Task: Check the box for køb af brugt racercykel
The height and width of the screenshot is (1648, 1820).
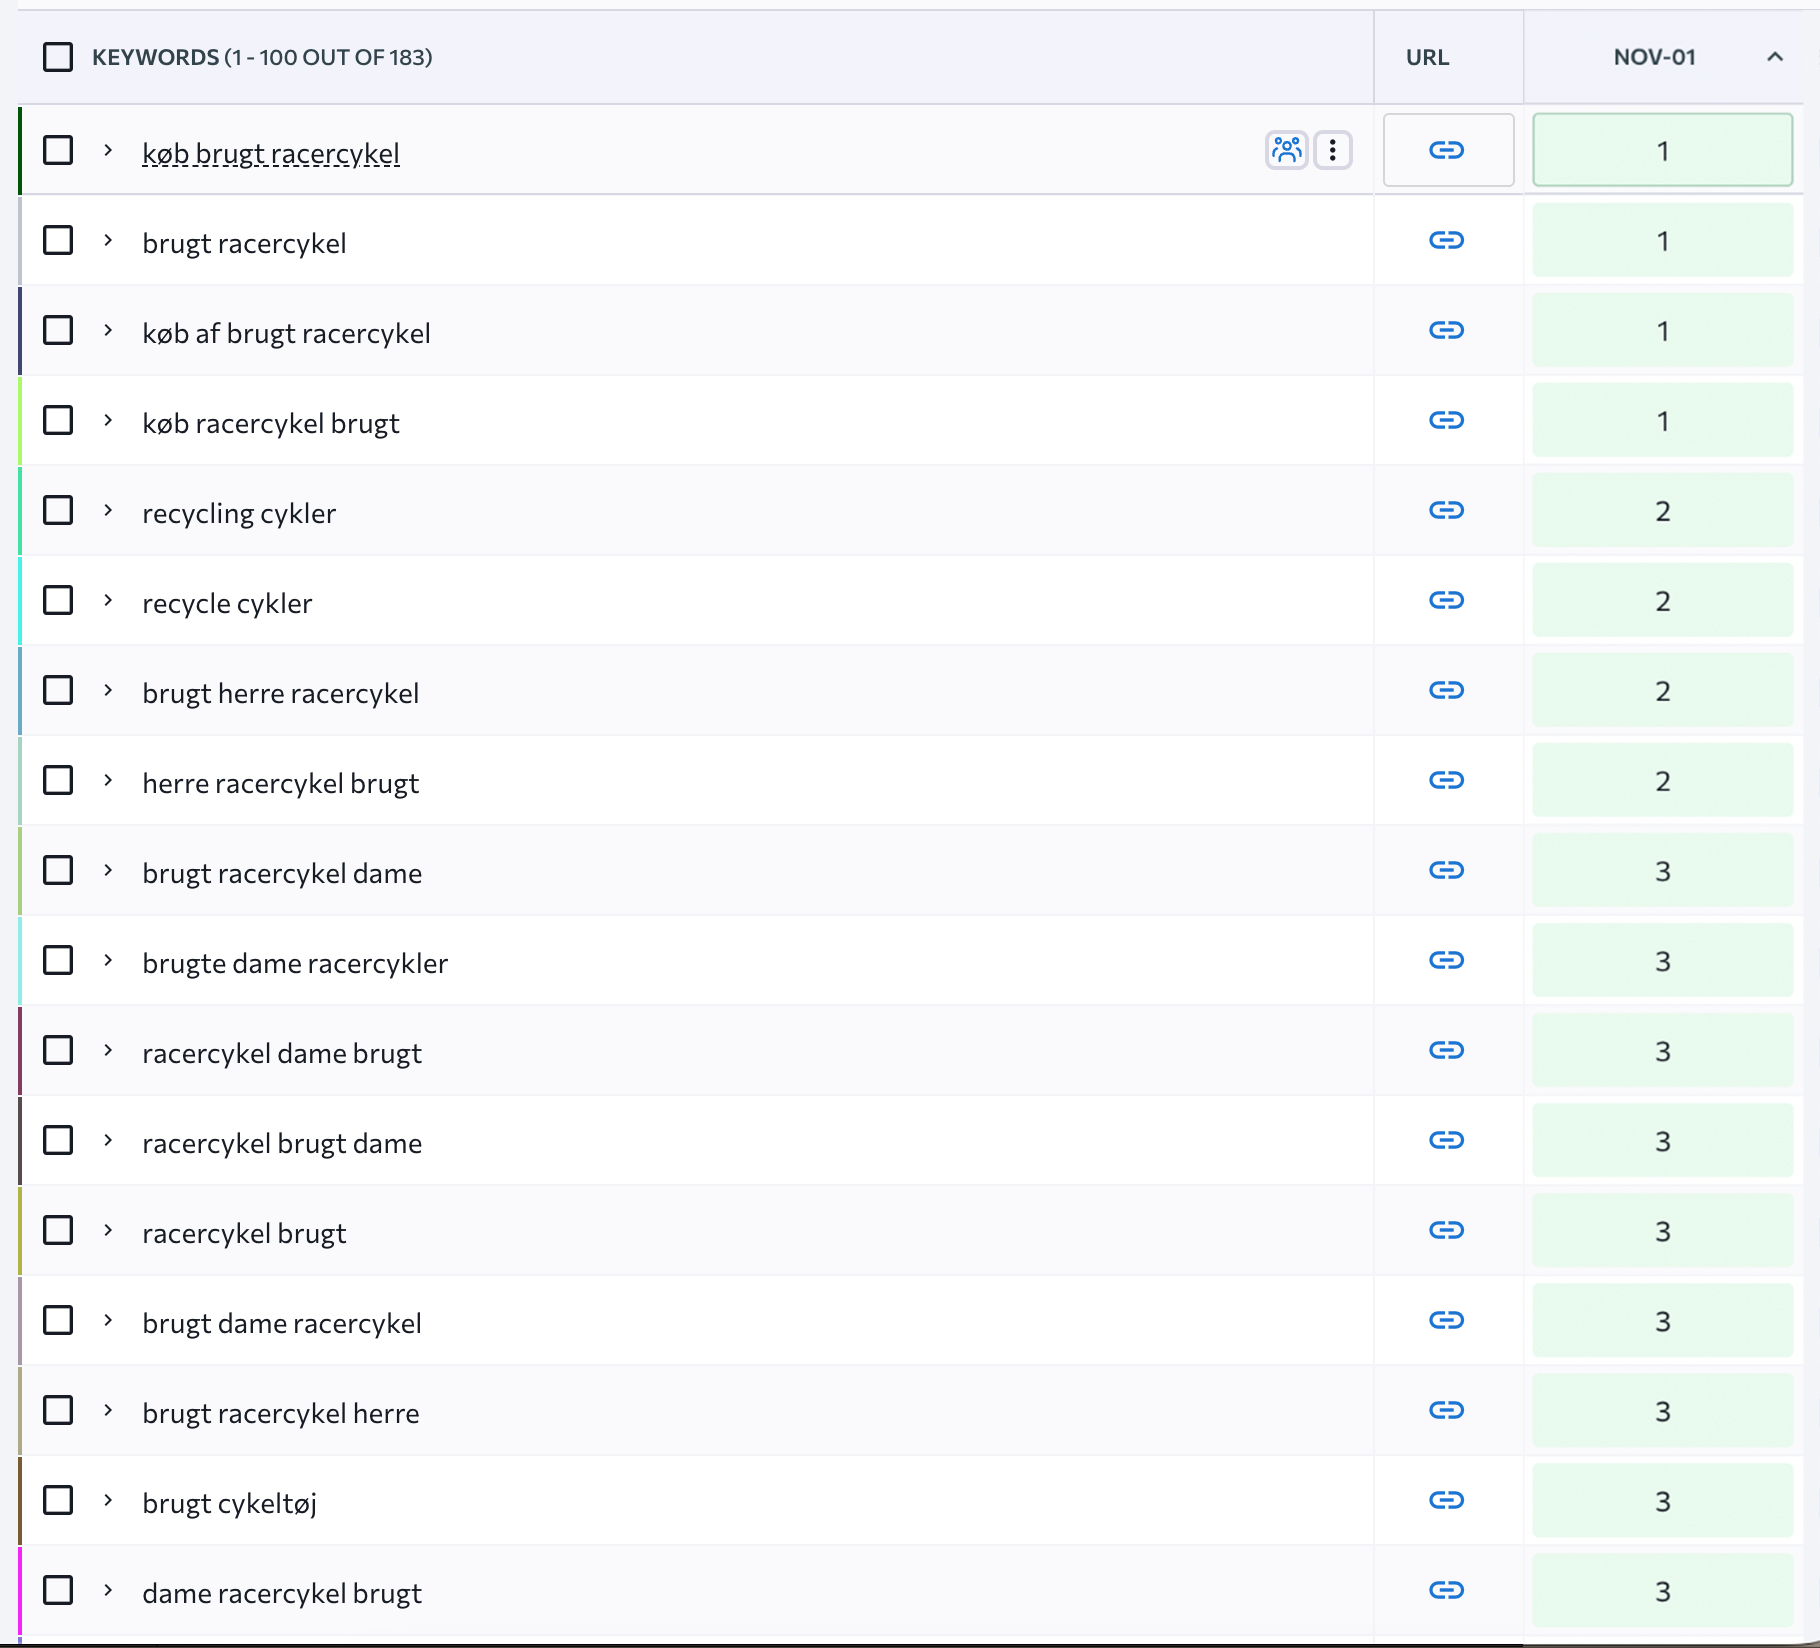Action: 58,330
